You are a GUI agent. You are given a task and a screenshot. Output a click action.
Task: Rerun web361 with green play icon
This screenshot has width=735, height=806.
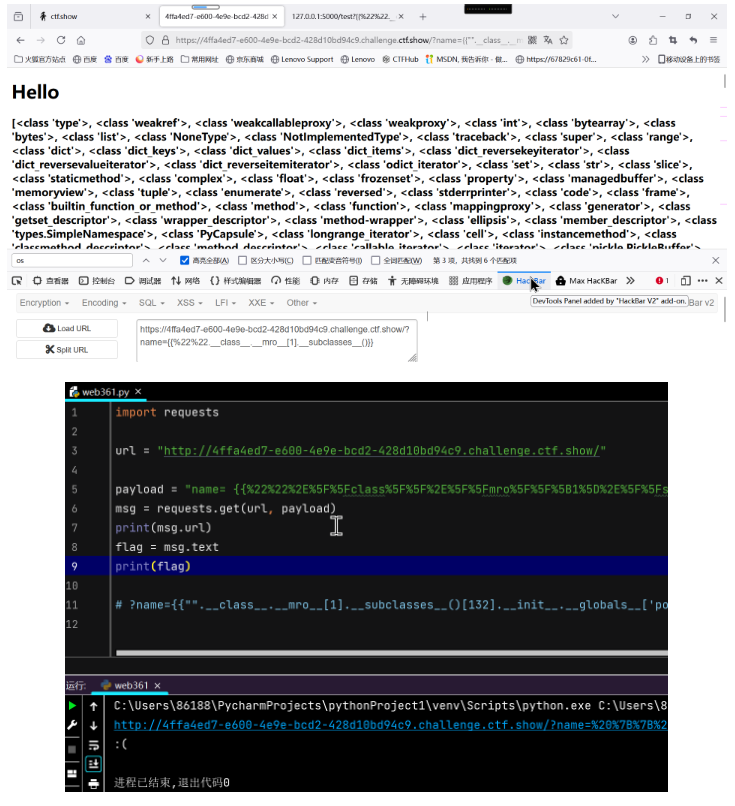click(x=72, y=706)
